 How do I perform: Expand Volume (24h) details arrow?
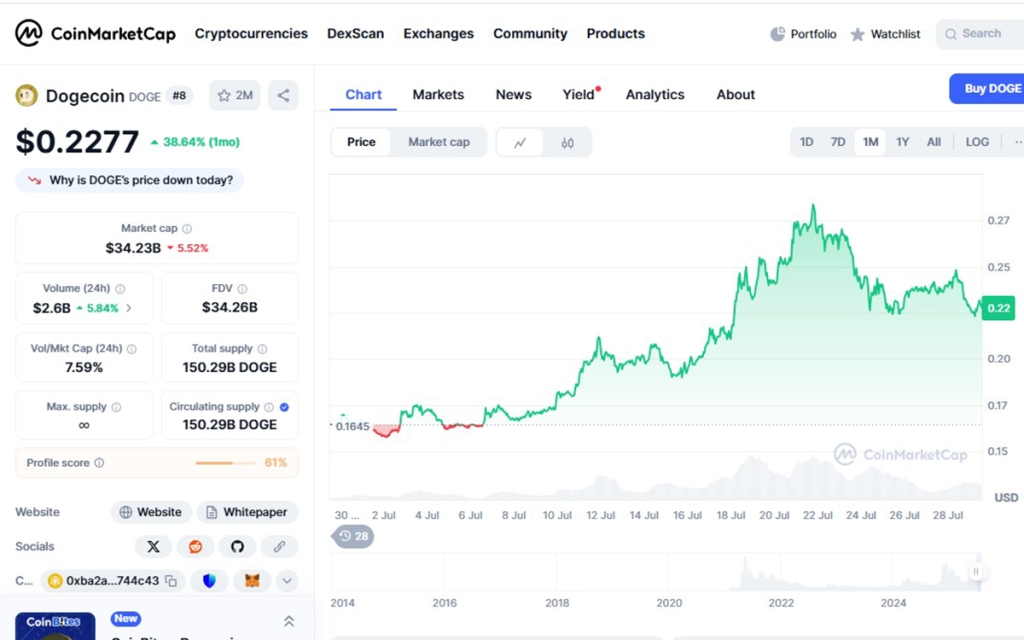129,308
